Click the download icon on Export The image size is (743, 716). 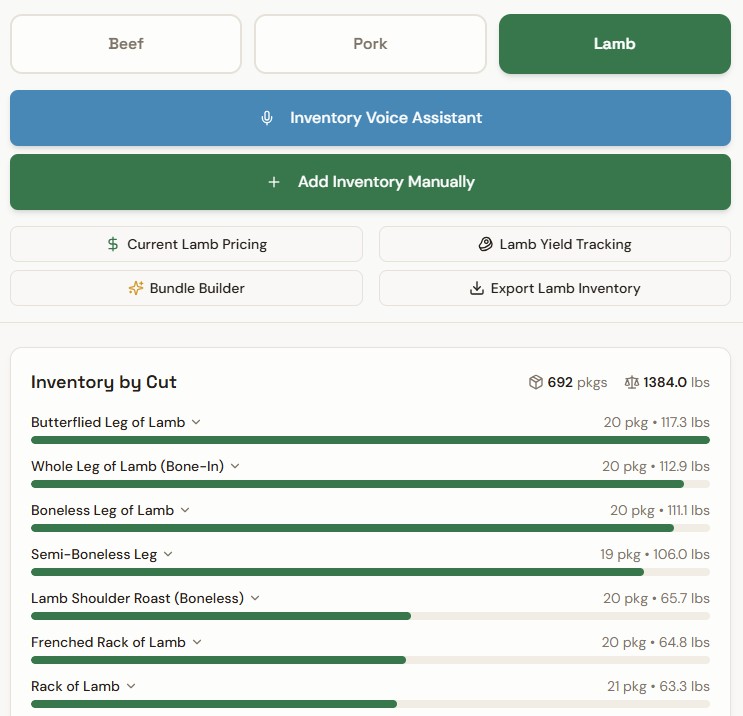[477, 288]
